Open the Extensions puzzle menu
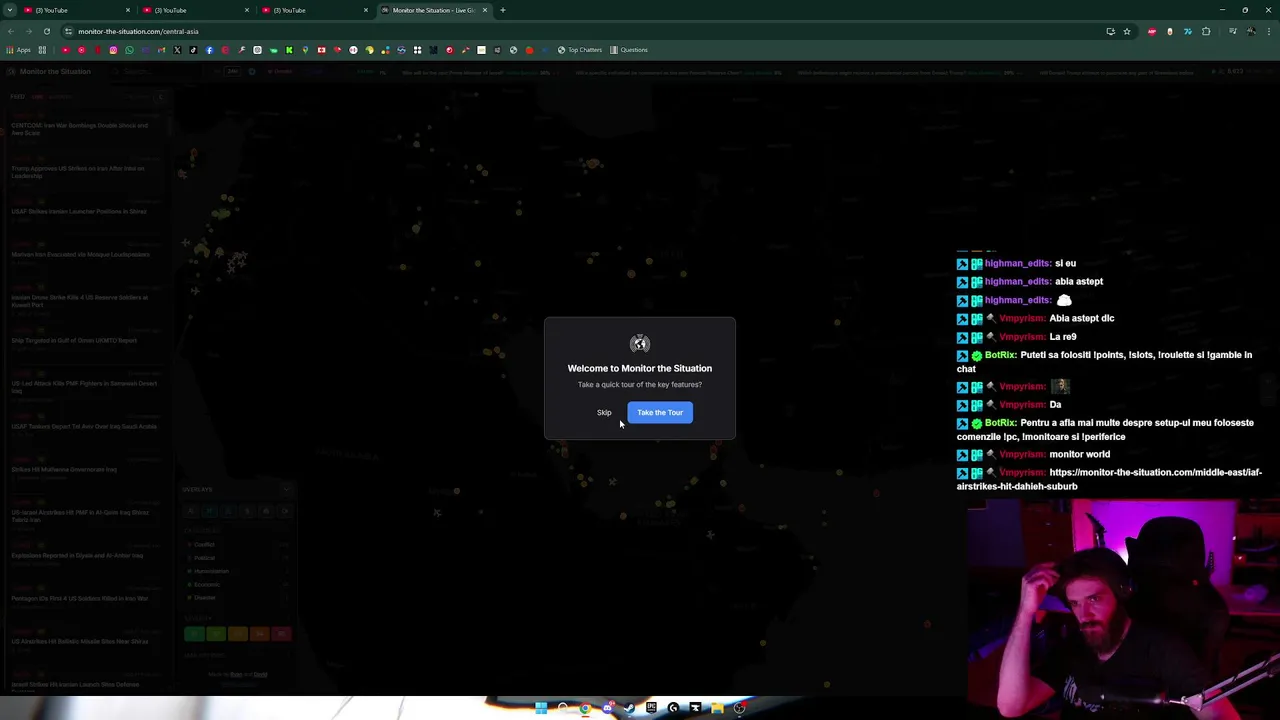1280x720 pixels. 1206,31
